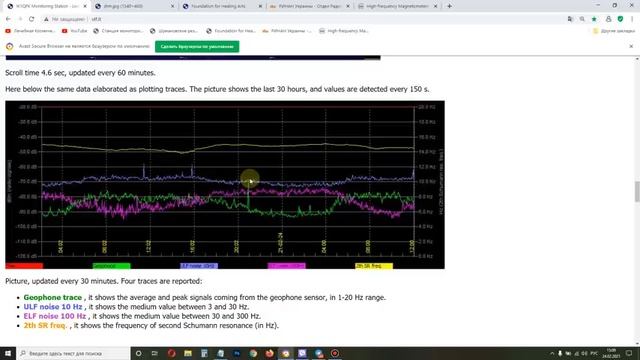Open the Photoshop icon in taskbar
The height and width of the screenshot is (360, 640).
(237, 353)
